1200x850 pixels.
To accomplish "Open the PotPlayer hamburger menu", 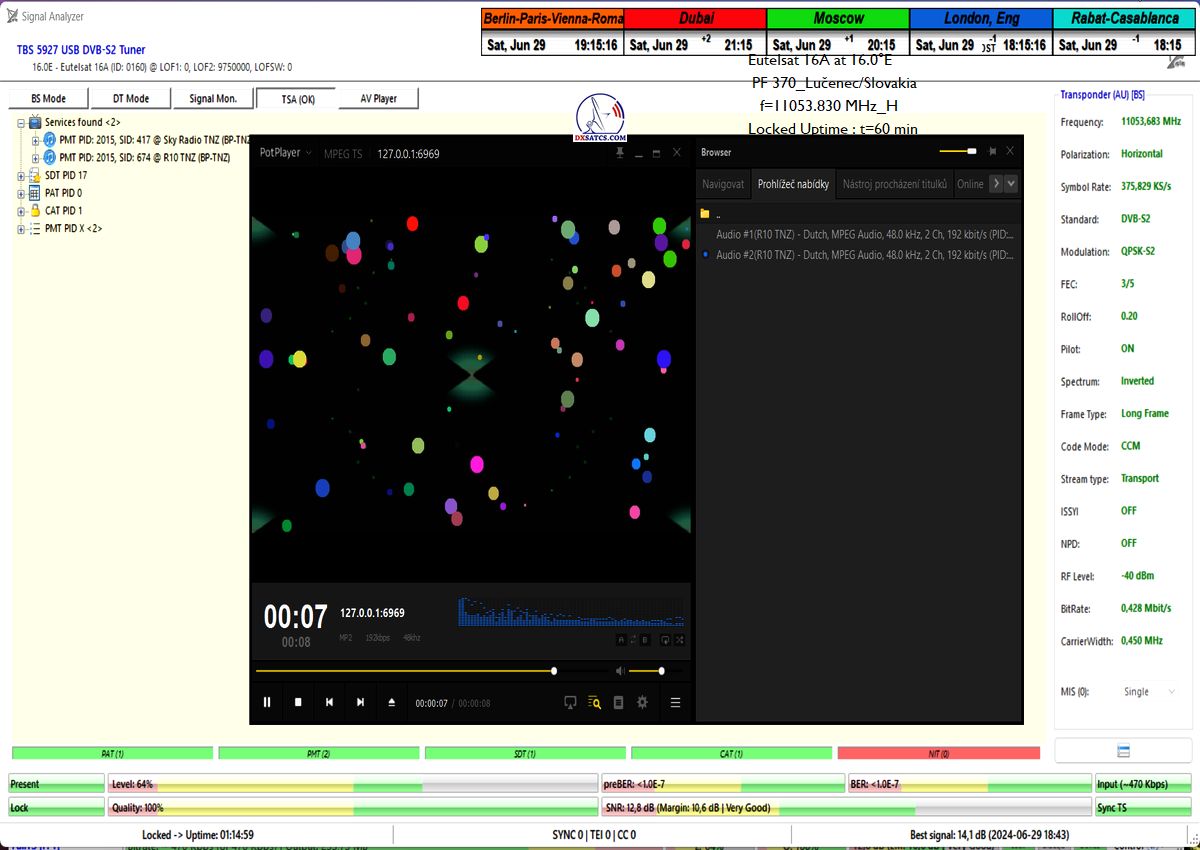I will (x=675, y=702).
